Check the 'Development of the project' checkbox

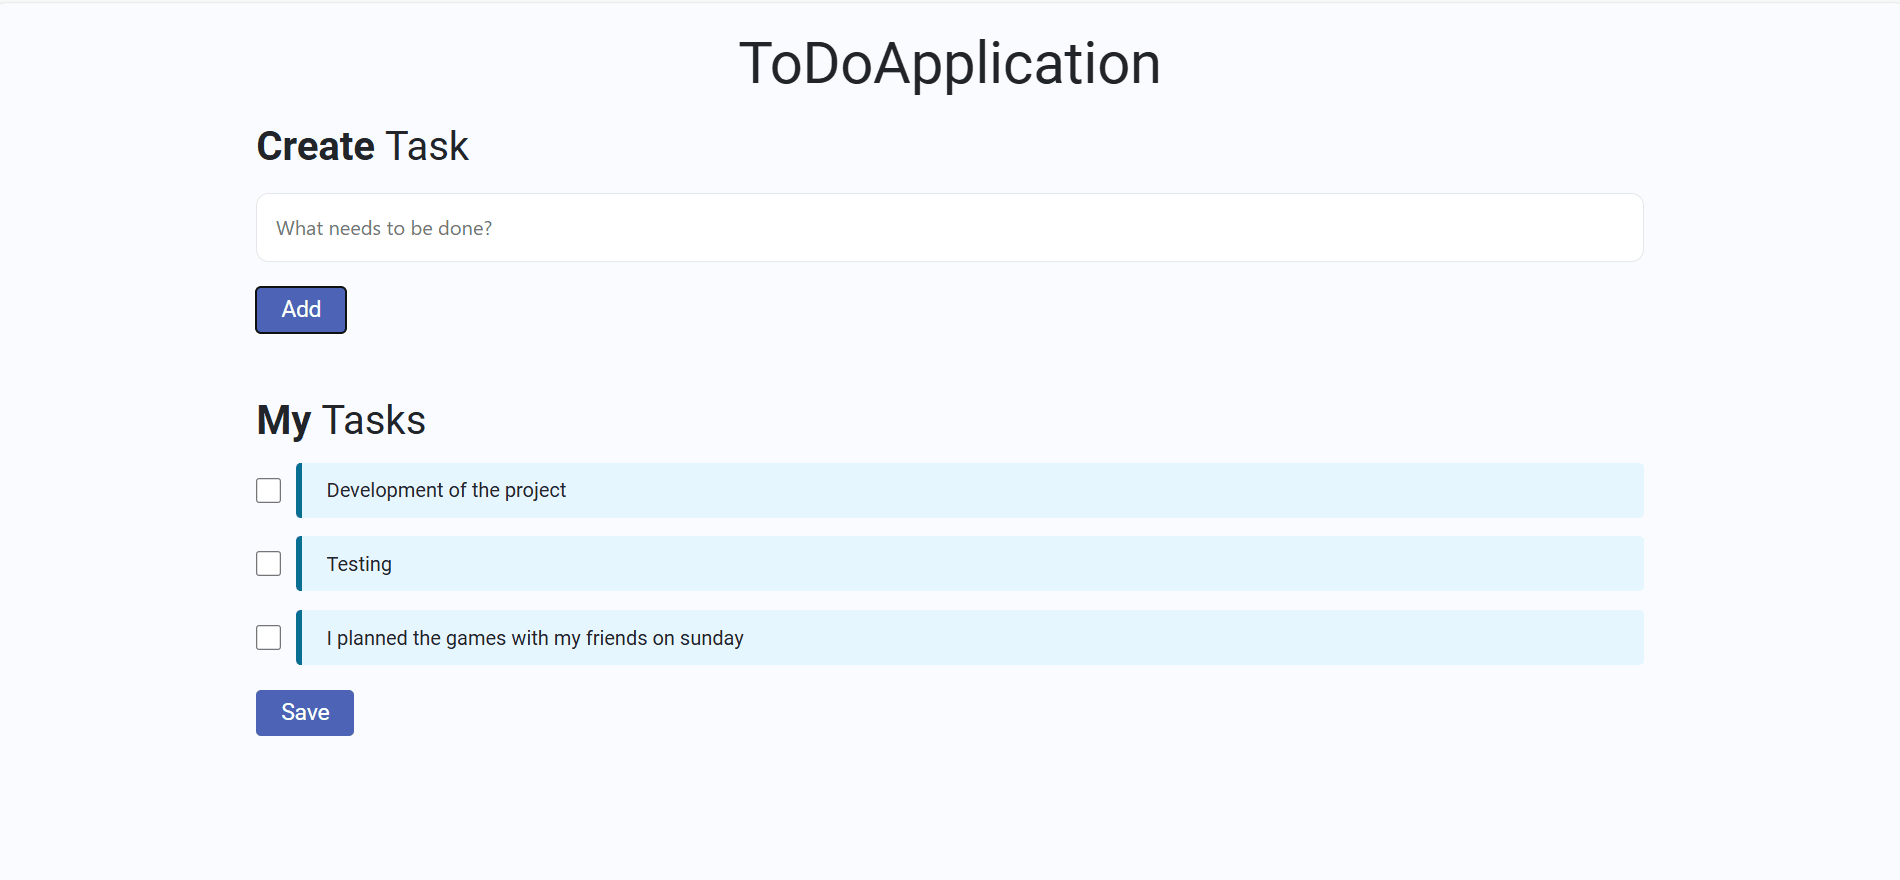[x=268, y=490]
